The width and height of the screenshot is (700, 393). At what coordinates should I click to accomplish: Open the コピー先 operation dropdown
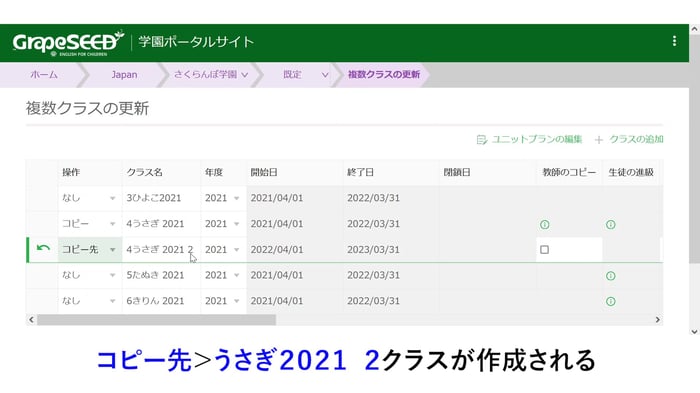112,250
